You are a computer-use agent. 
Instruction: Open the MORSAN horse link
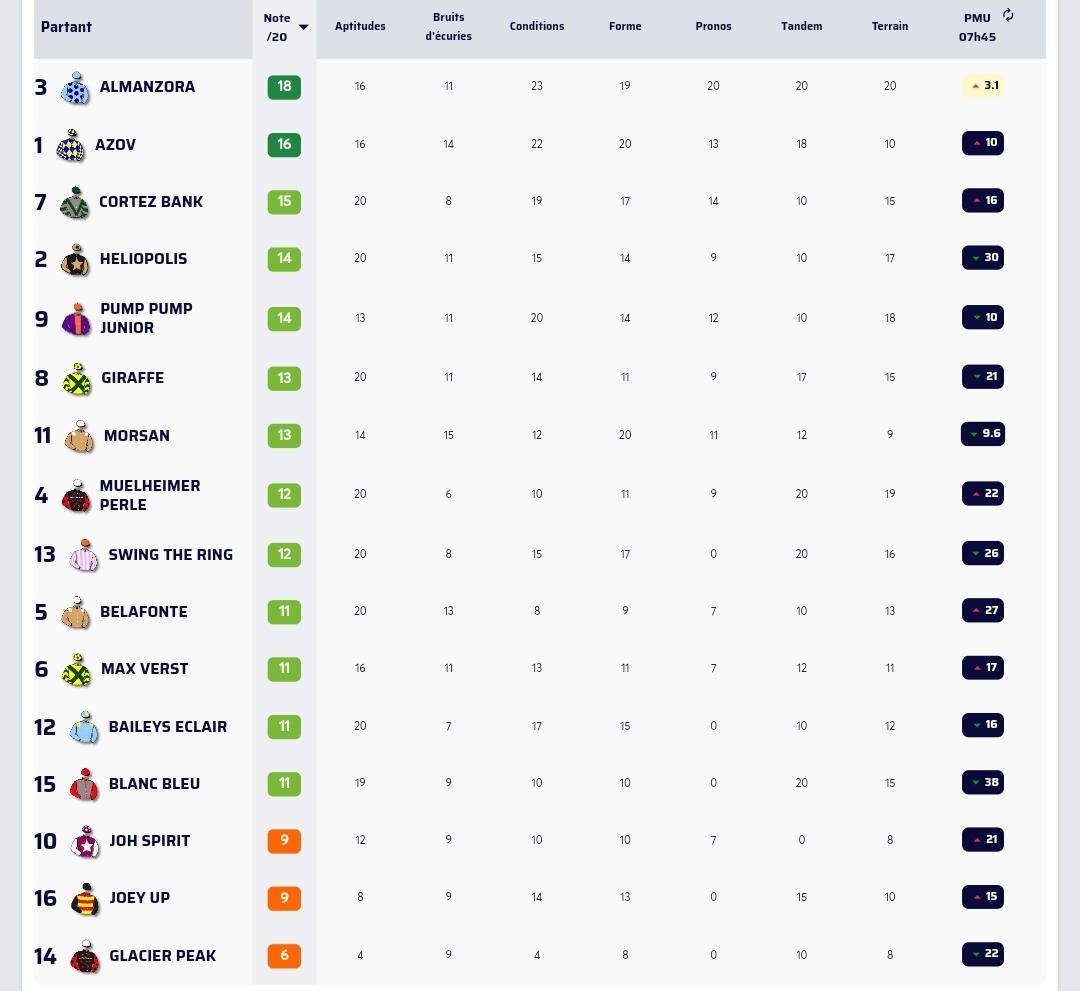pos(136,436)
